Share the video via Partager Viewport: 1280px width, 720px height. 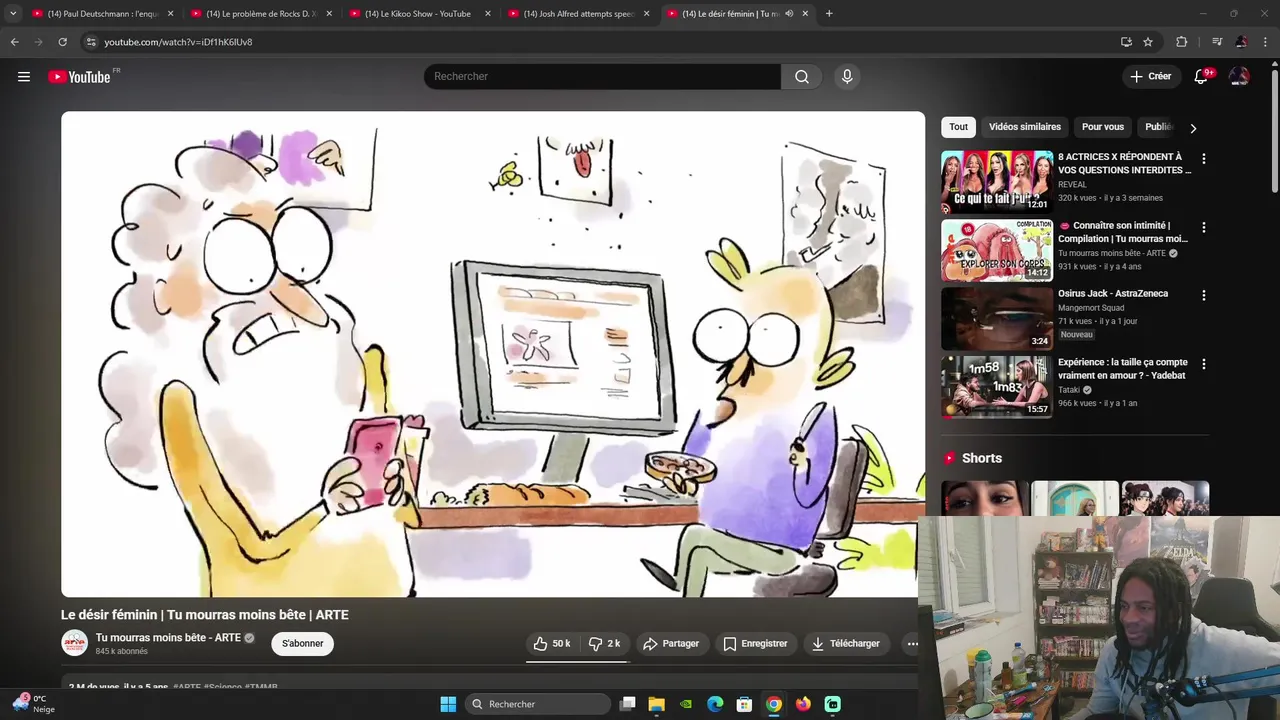tap(671, 644)
